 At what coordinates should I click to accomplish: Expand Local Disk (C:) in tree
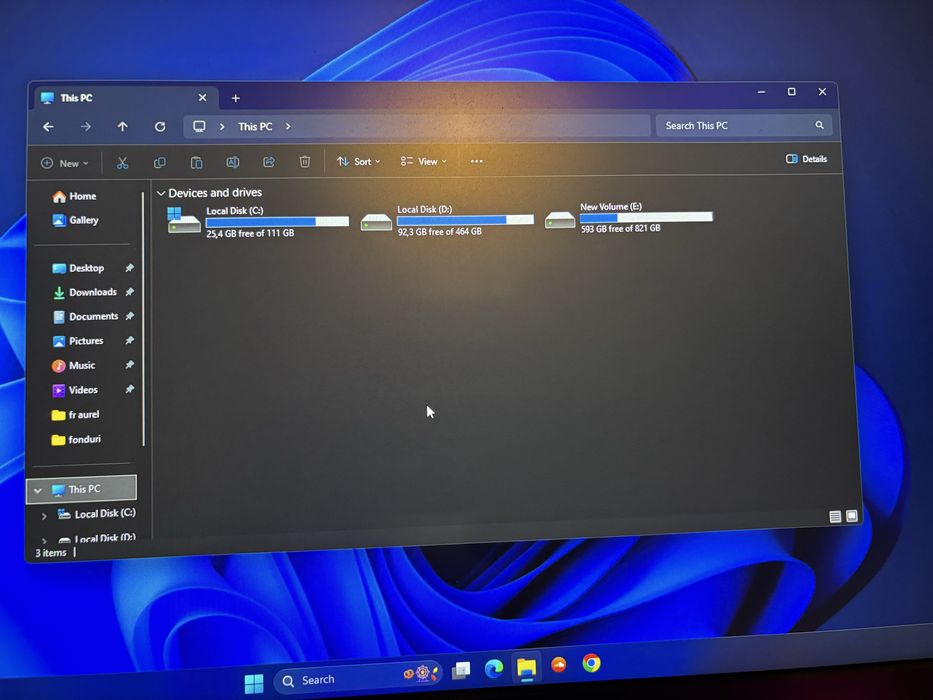click(x=43, y=515)
